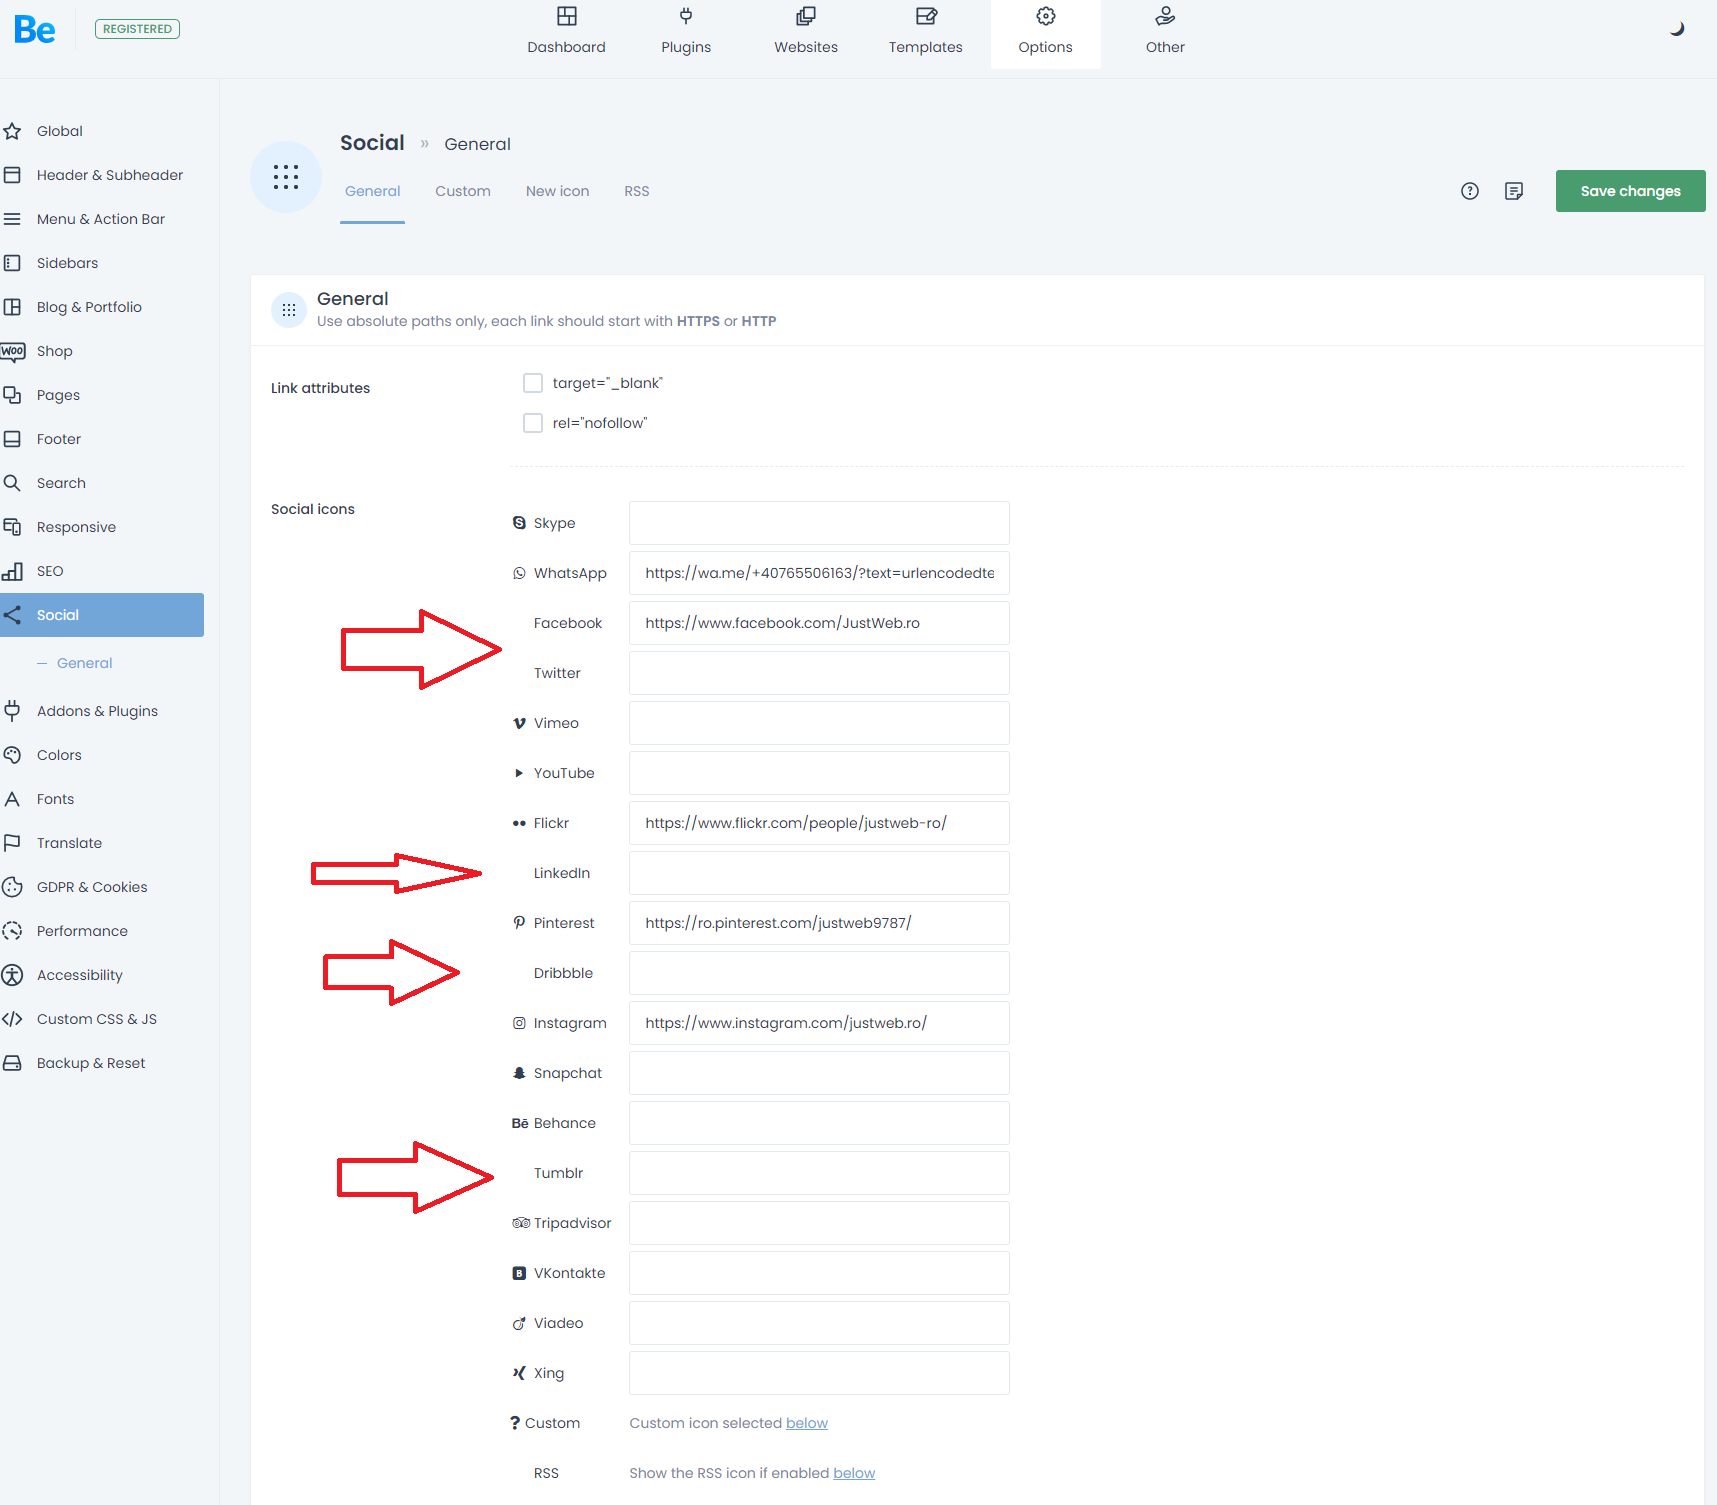
Task: Click the Tripadvisor URL input field
Action: 819,1223
